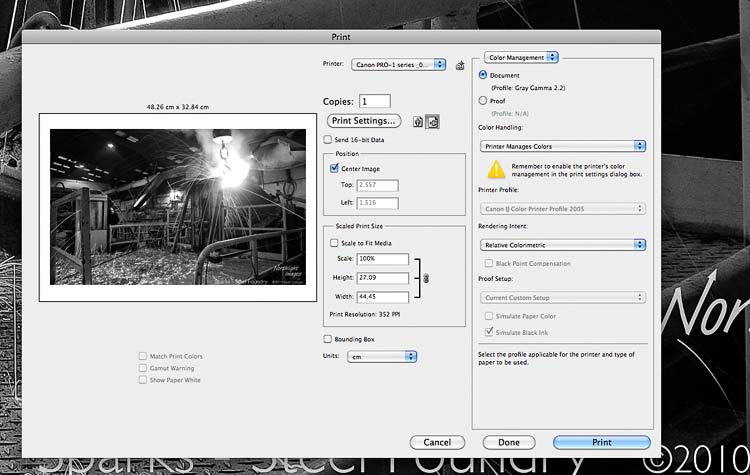This screenshot has height=475, width=750.
Task: Open the Color Management dropdown
Action: (521, 57)
